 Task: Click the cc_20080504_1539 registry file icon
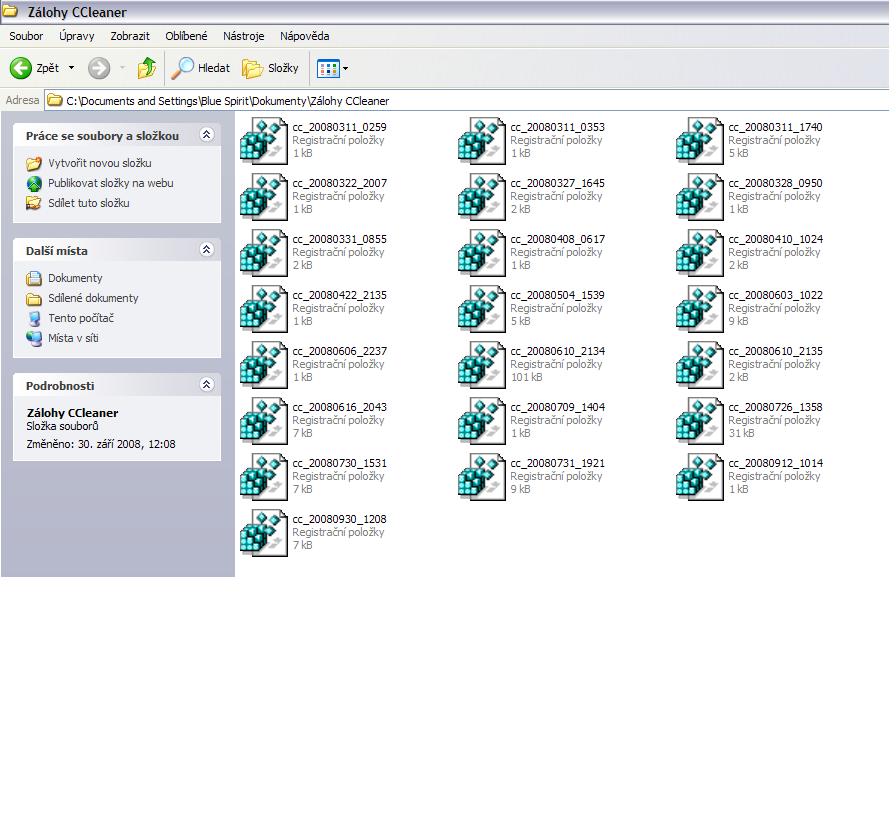click(x=482, y=308)
